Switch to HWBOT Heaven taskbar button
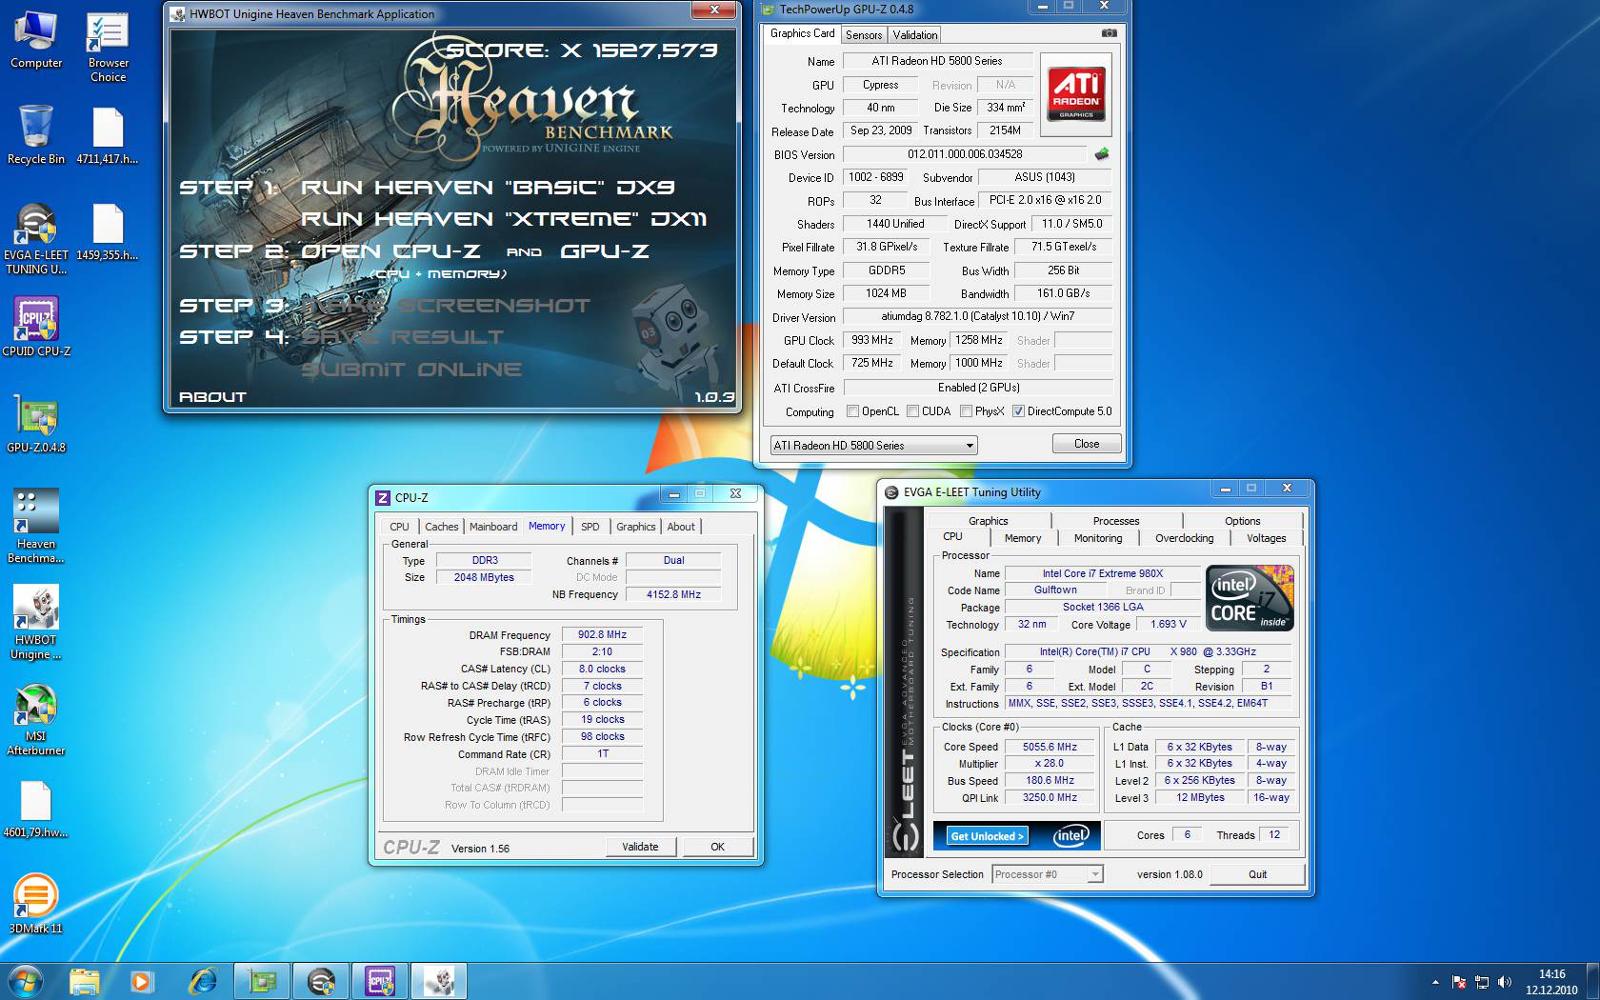Image resolution: width=1600 pixels, height=1000 pixels. 439,981
